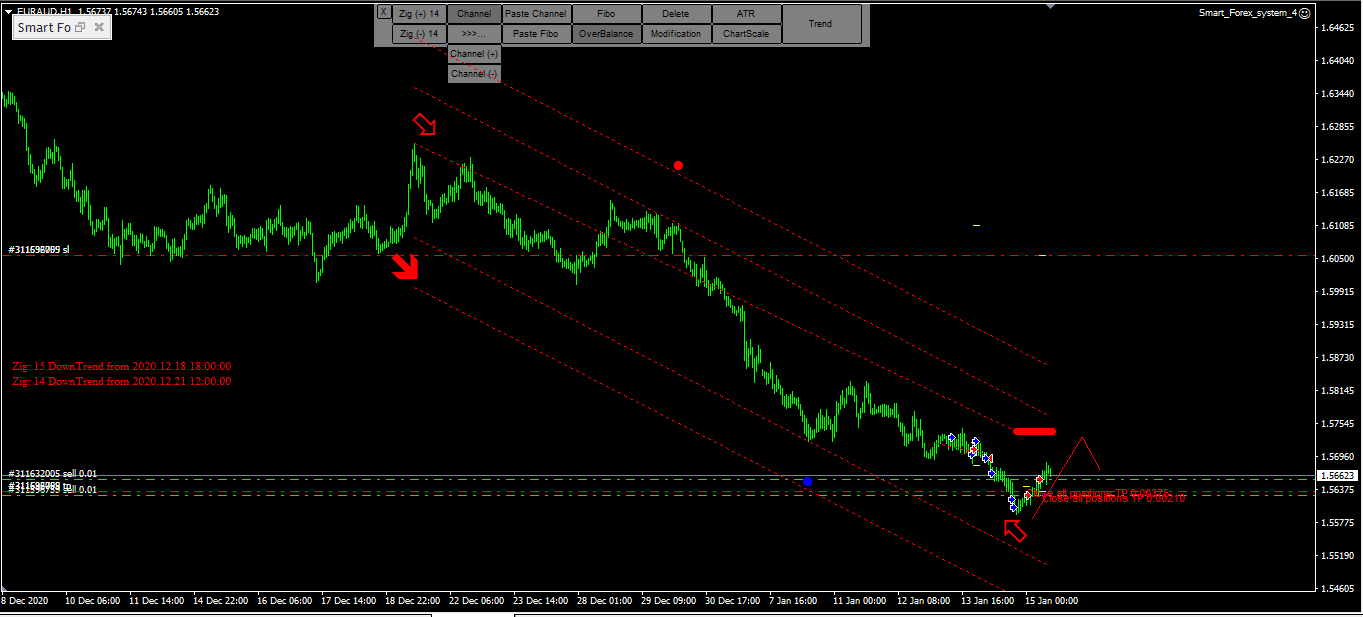Toggle the ChartScale option

click(746, 33)
